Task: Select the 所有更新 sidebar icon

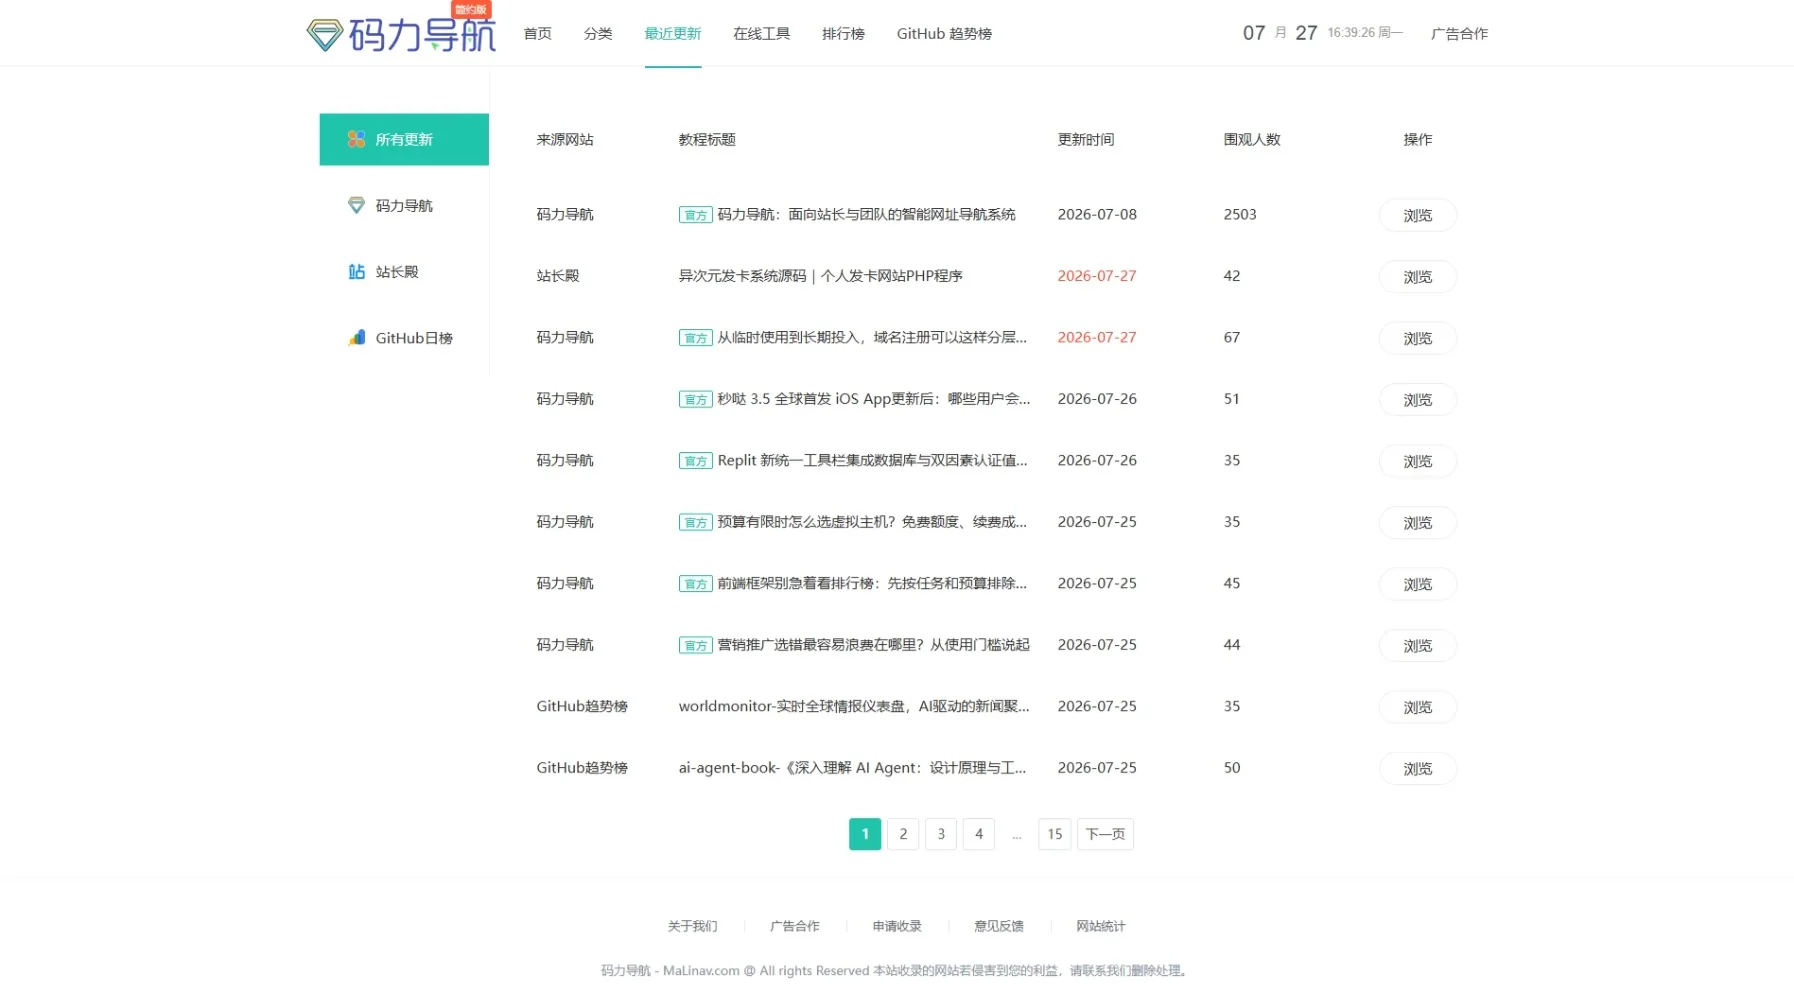Action: (x=356, y=139)
